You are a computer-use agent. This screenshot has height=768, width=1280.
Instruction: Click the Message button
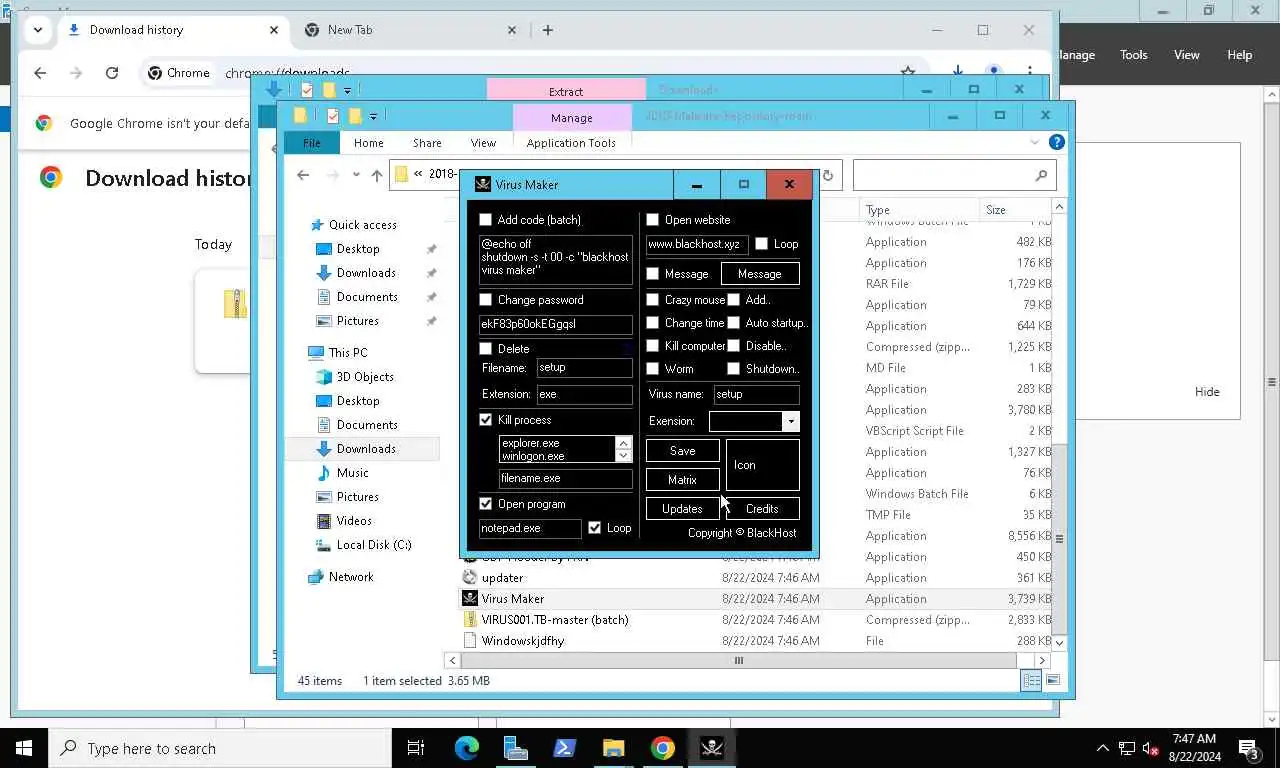coord(760,274)
